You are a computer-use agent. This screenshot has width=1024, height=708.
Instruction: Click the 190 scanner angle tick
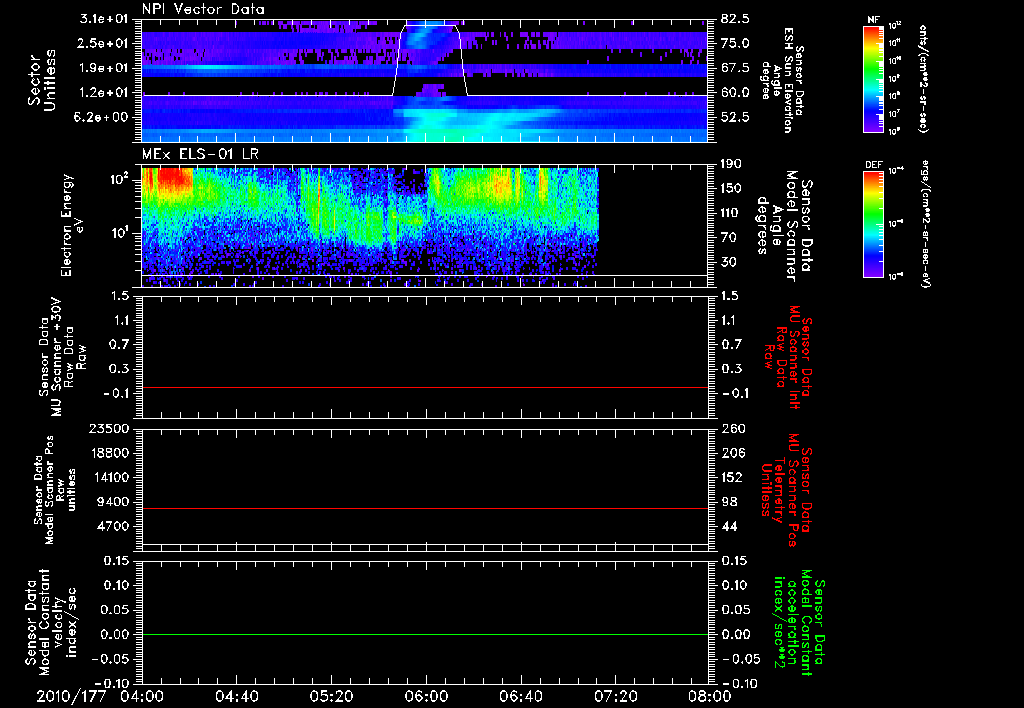pos(732,163)
